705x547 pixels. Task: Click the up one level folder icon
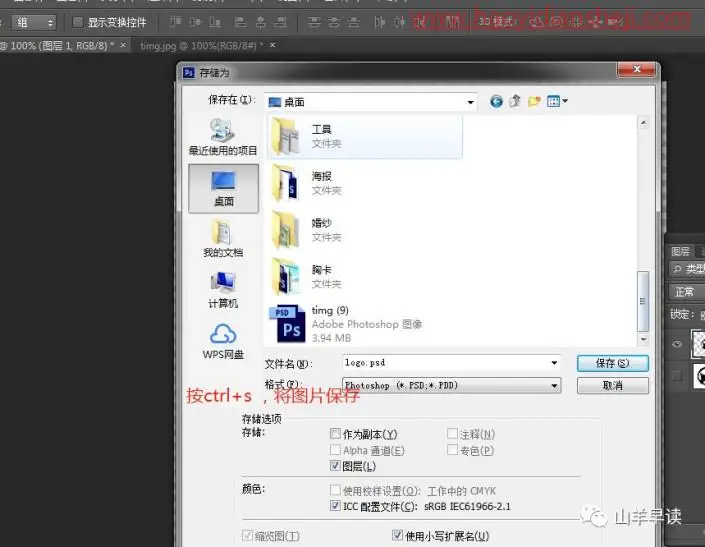pos(515,102)
